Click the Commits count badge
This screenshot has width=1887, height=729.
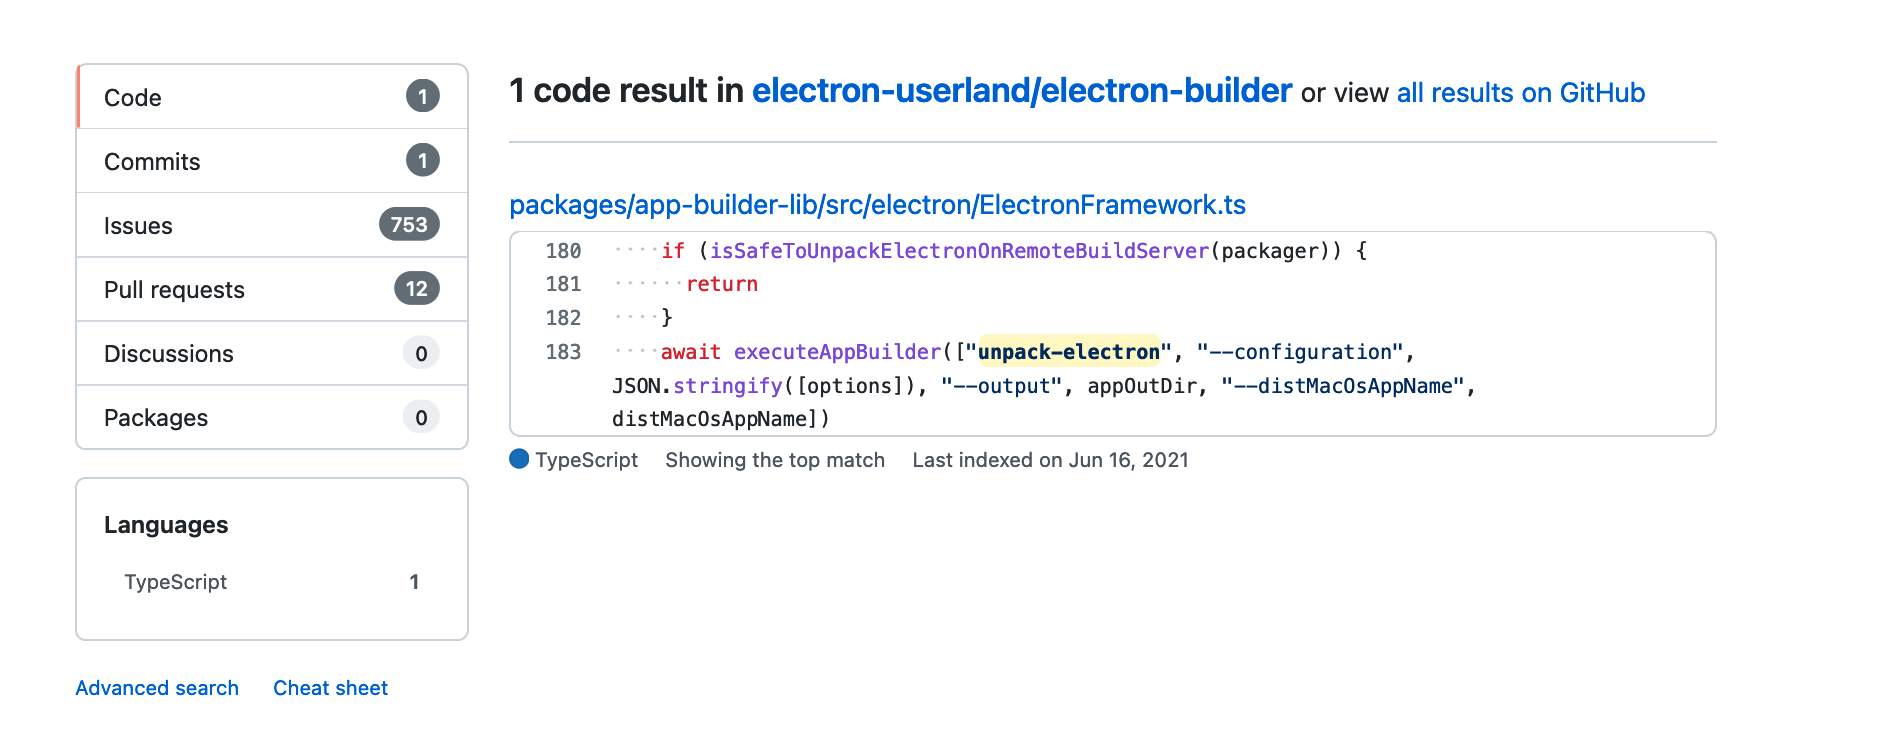coord(422,160)
